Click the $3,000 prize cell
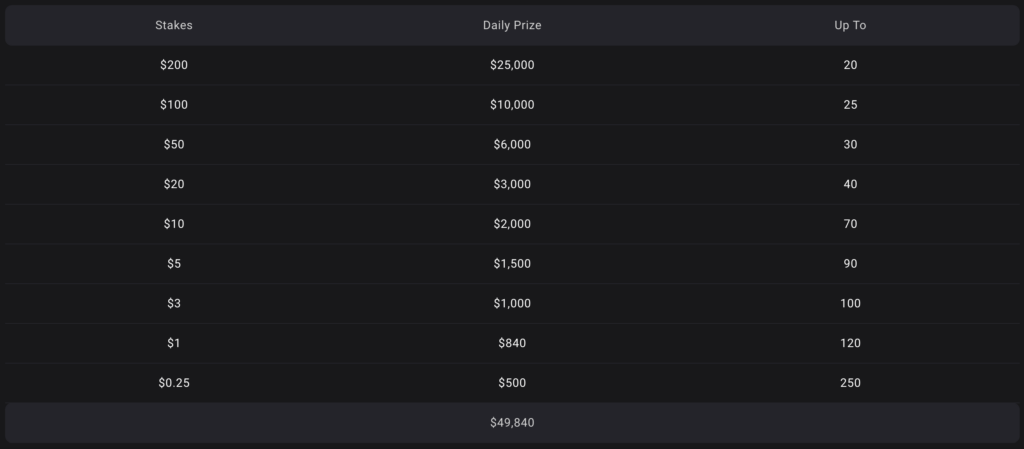The height and width of the screenshot is (449, 1024). pos(512,185)
